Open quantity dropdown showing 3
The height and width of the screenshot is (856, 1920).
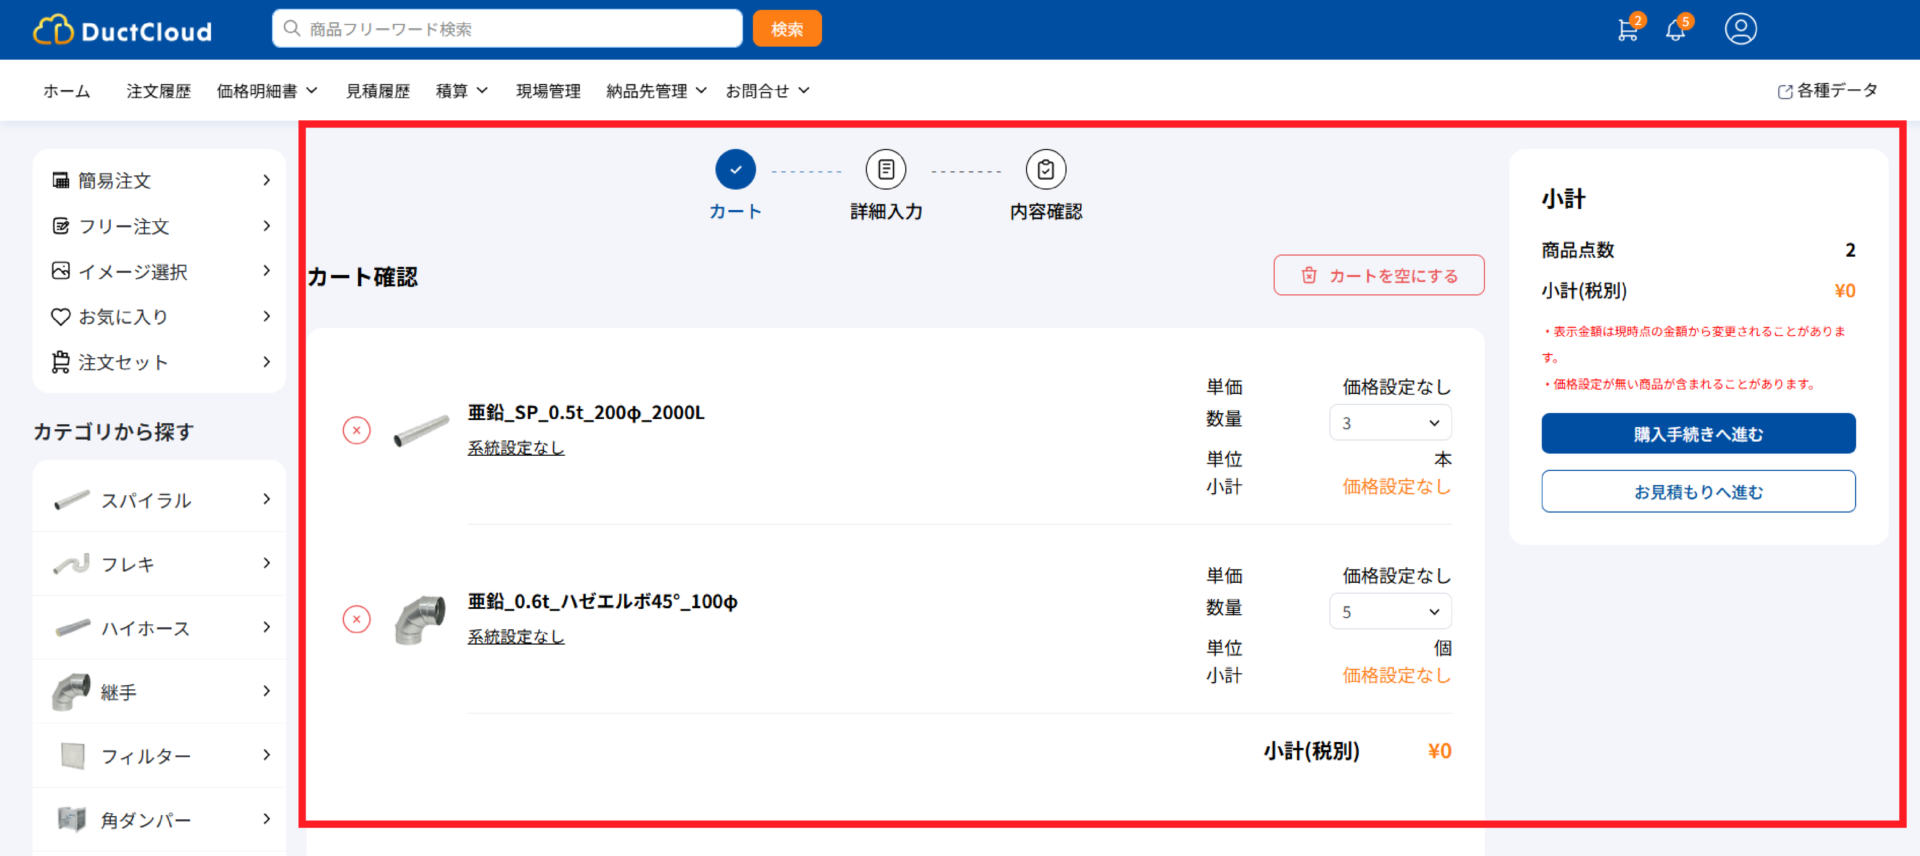point(1390,423)
